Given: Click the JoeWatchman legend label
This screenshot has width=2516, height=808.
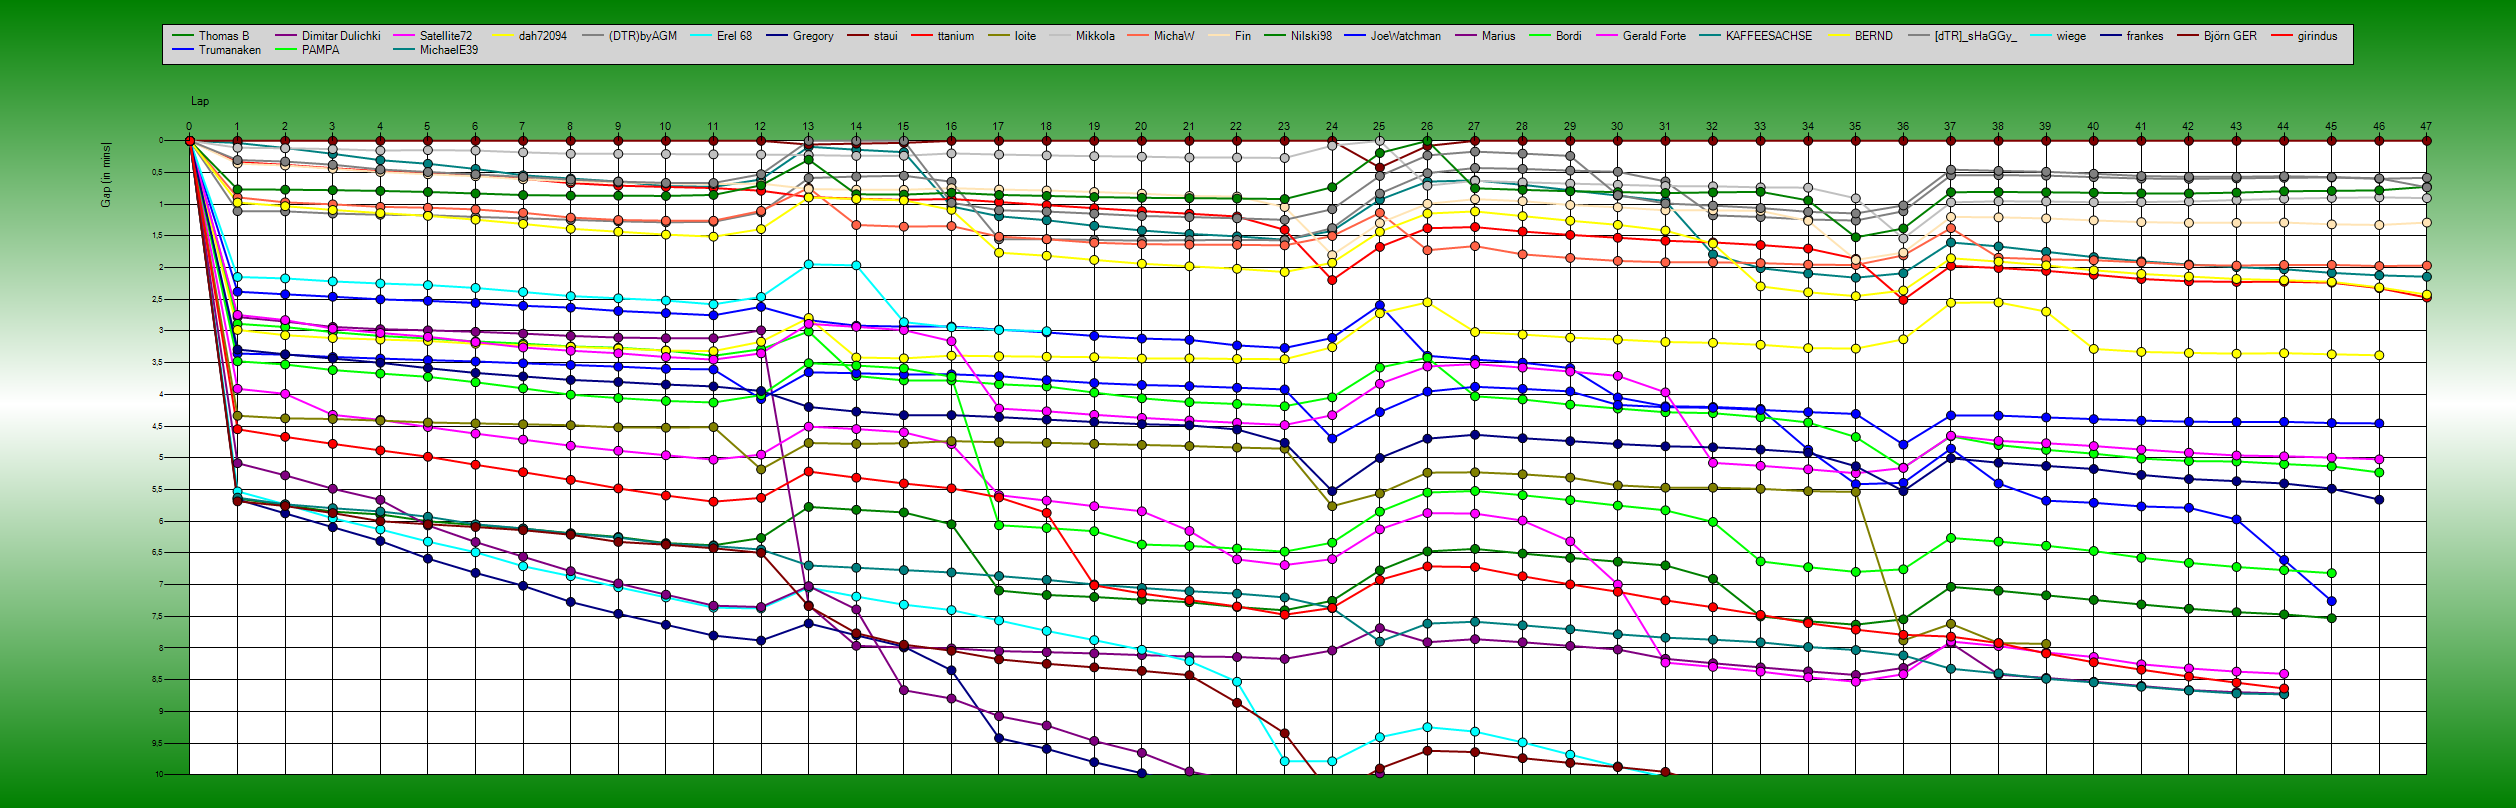Looking at the screenshot, I should pos(1405,36).
